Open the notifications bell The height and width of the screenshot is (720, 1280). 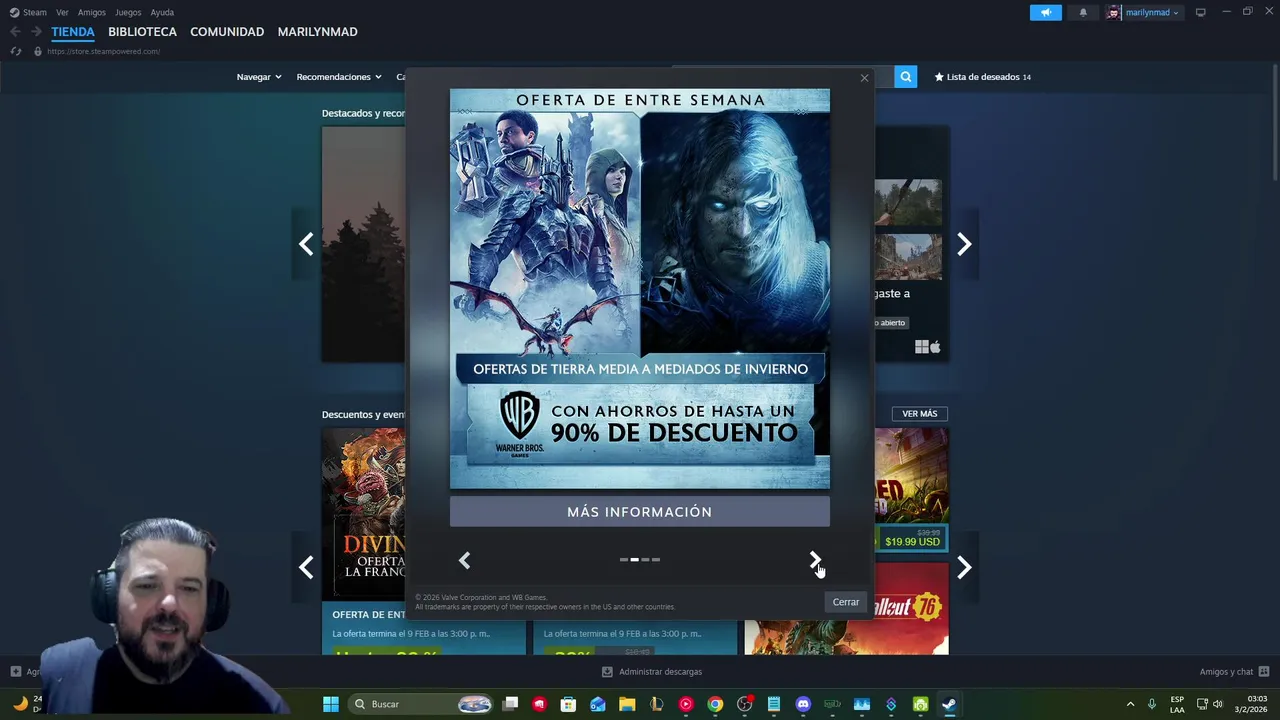point(1083,12)
